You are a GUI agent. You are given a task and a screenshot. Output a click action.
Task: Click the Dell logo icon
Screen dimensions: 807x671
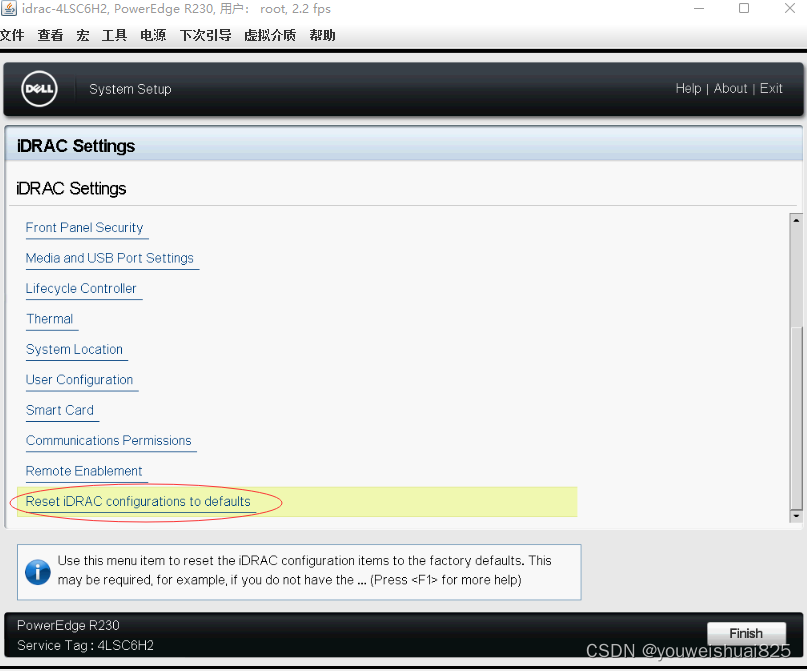click(39, 89)
